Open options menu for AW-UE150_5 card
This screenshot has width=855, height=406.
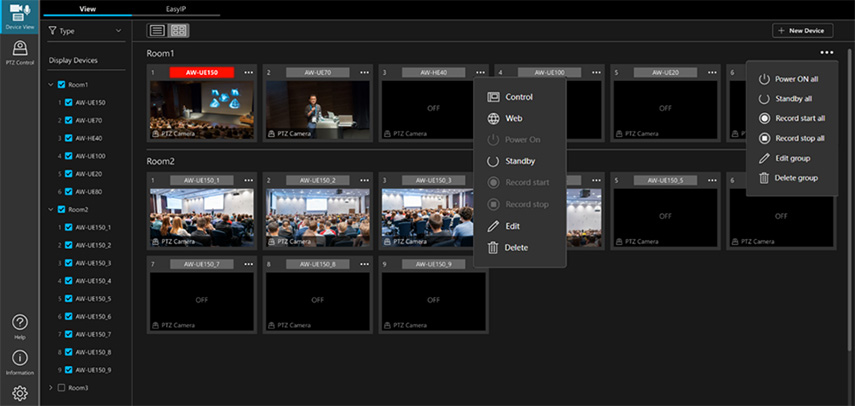pos(712,180)
